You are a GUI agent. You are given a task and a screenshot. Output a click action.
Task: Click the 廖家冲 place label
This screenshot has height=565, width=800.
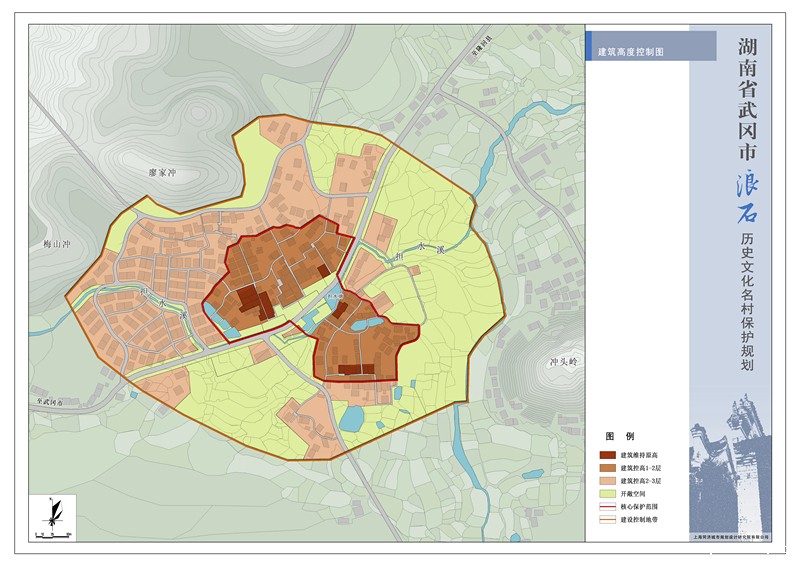pos(162,172)
